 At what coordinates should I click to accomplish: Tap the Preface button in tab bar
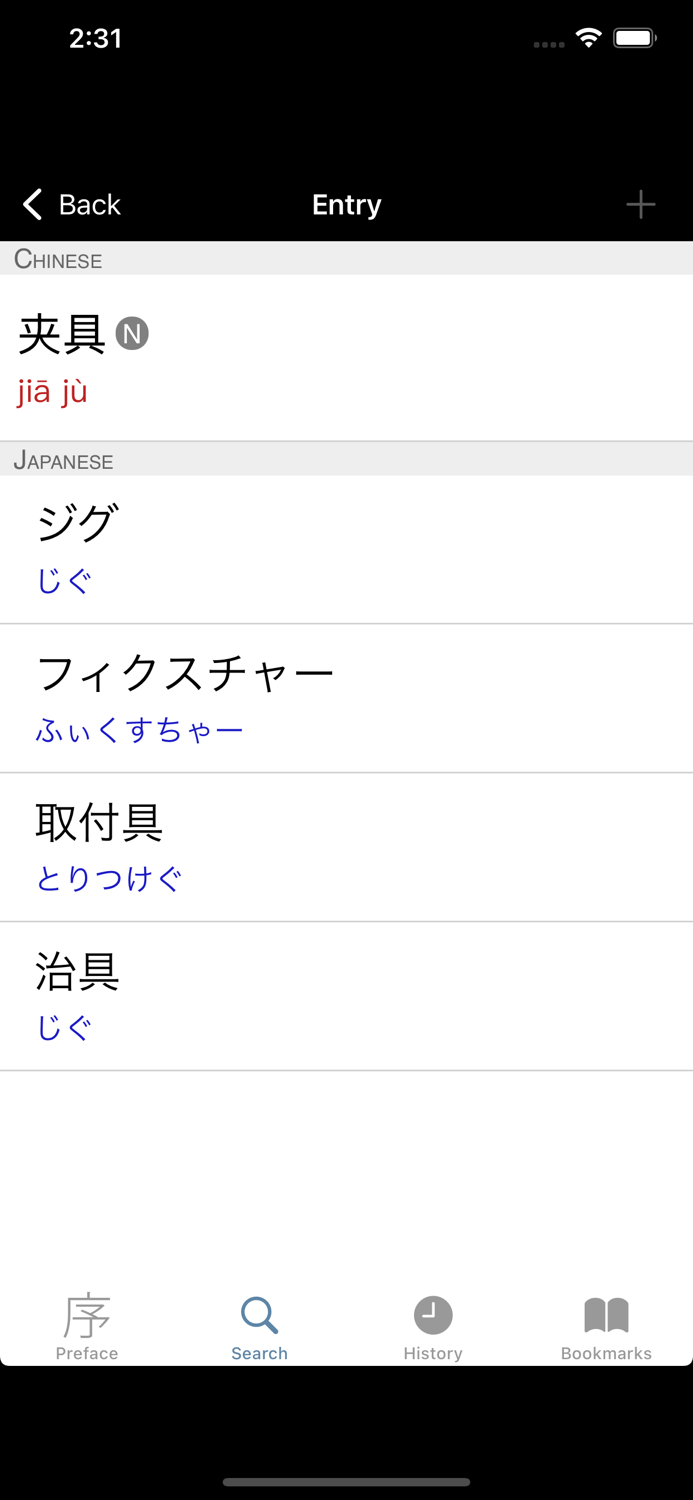86,1326
